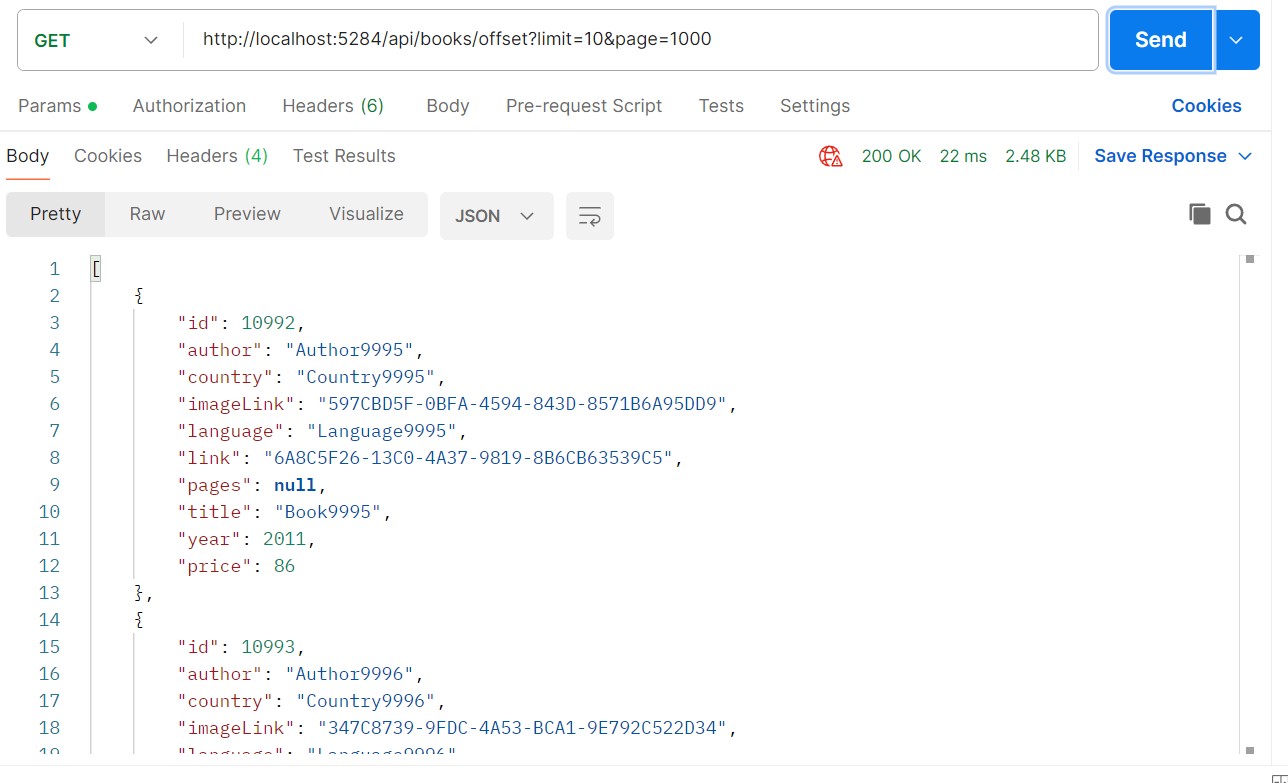The width and height of the screenshot is (1288, 783).
Task: Open the Tests tab
Action: click(x=721, y=106)
